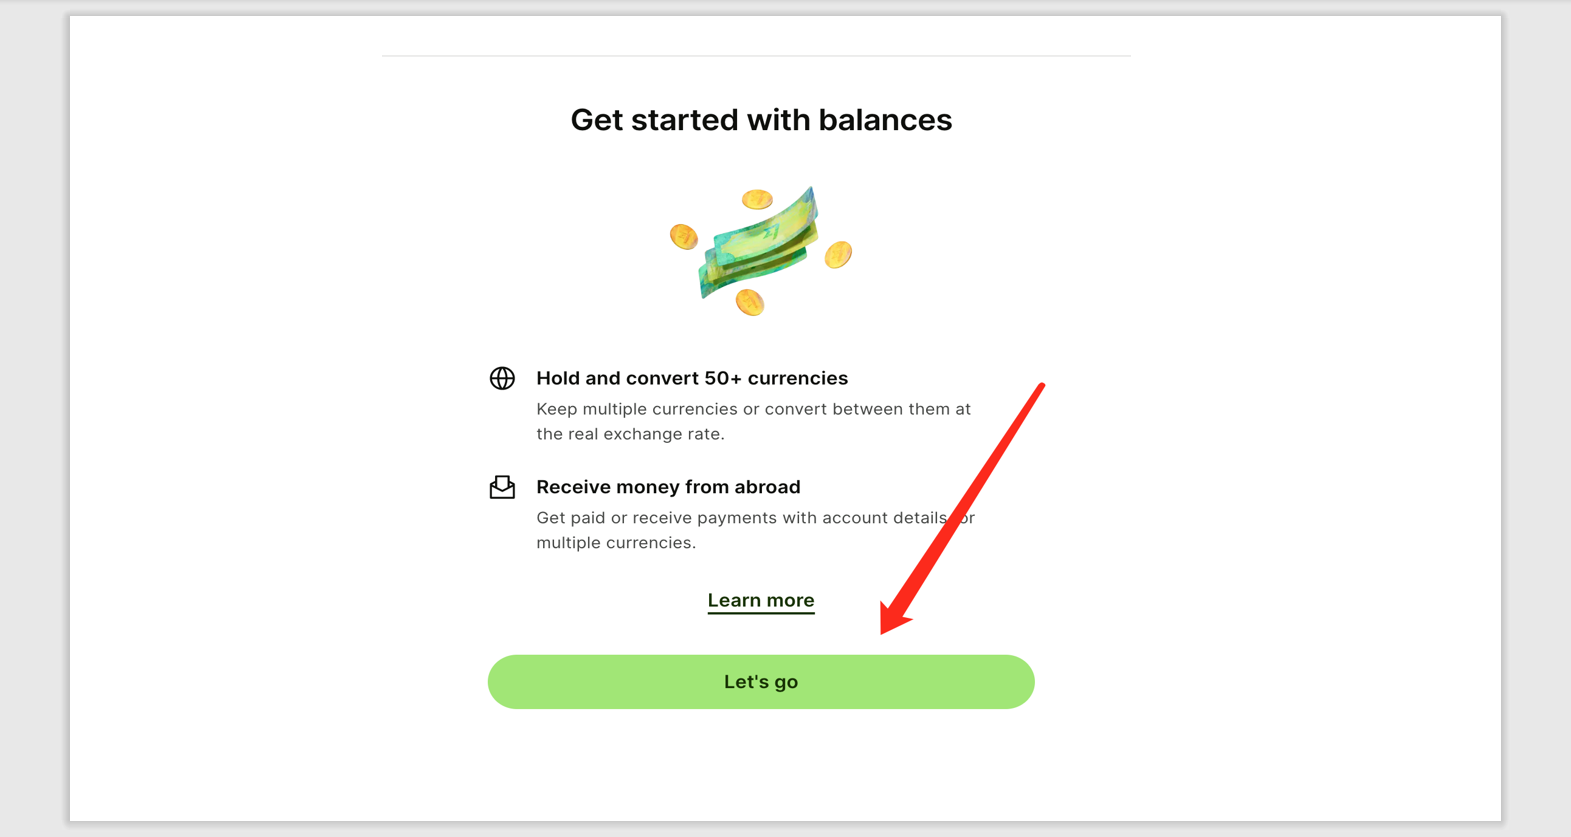Viewport: 1571px width, 837px height.
Task: Click the globe icon beside currencies heading
Action: (x=502, y=378)
